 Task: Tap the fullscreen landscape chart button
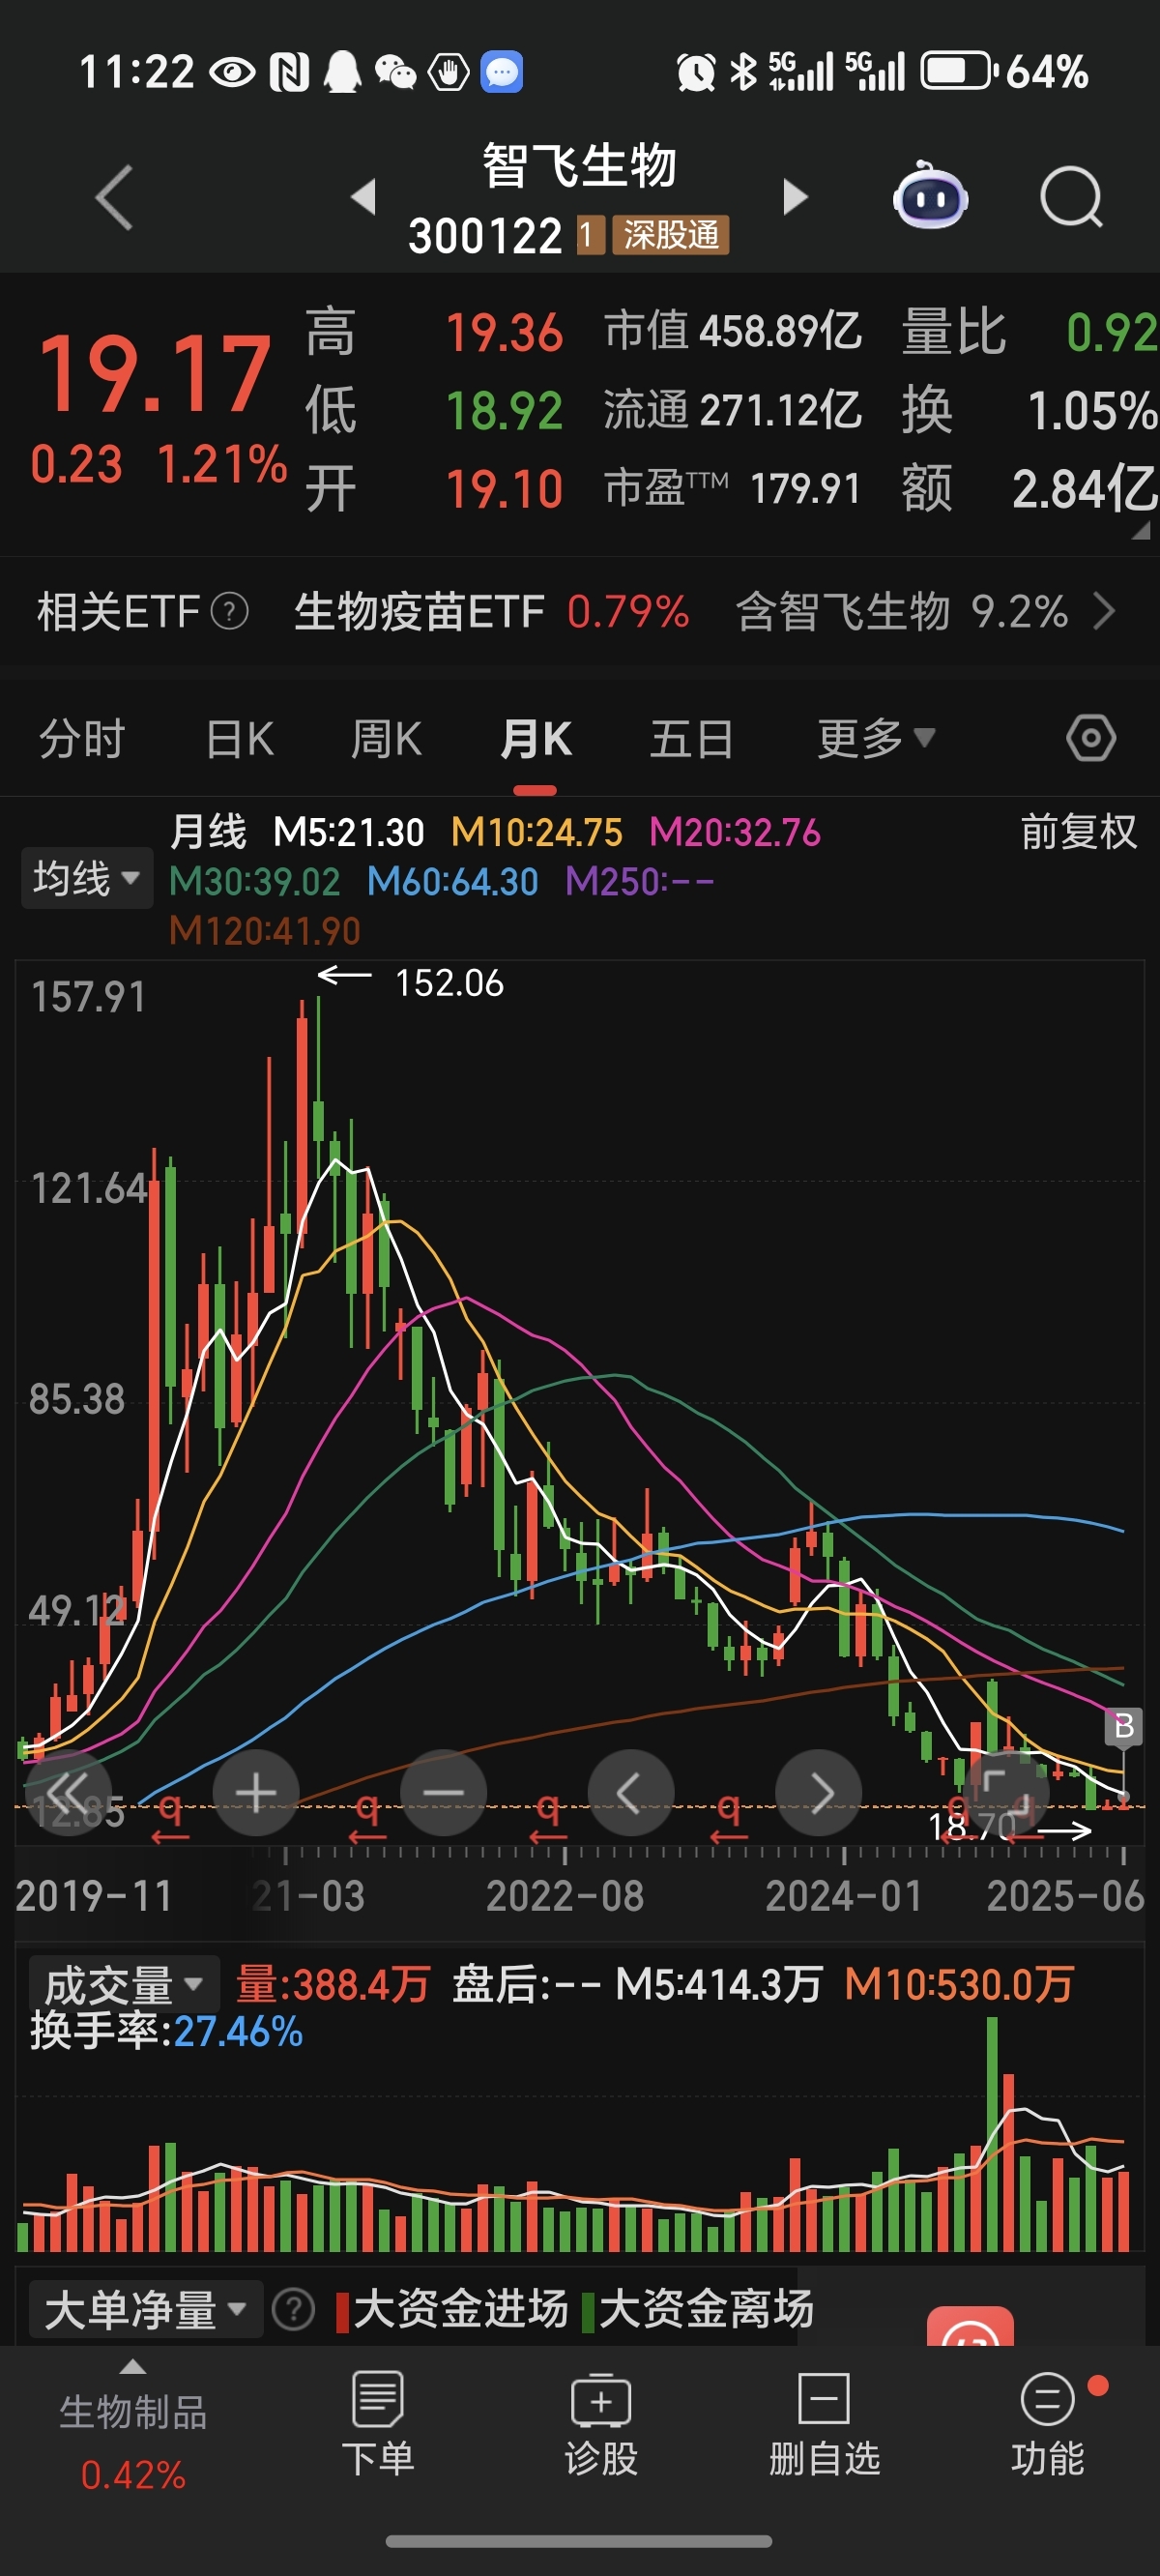point(1005,1793)
